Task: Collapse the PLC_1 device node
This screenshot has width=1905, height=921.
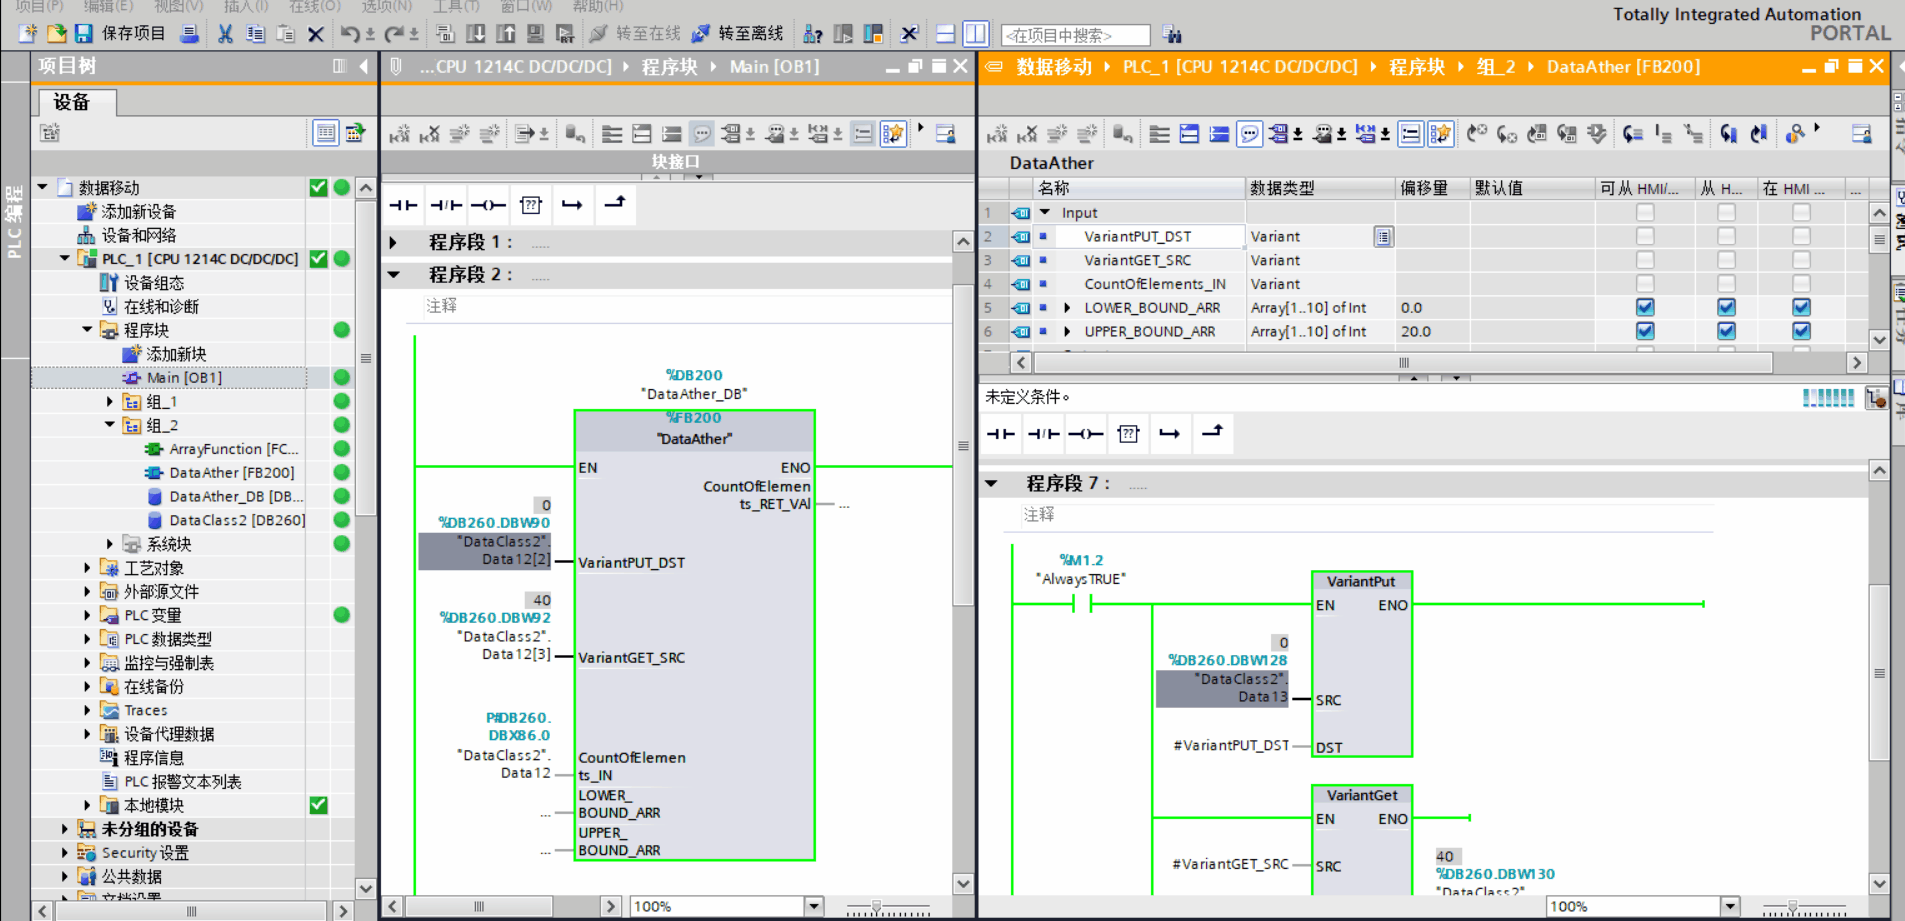Action: (x=65, y=258)
